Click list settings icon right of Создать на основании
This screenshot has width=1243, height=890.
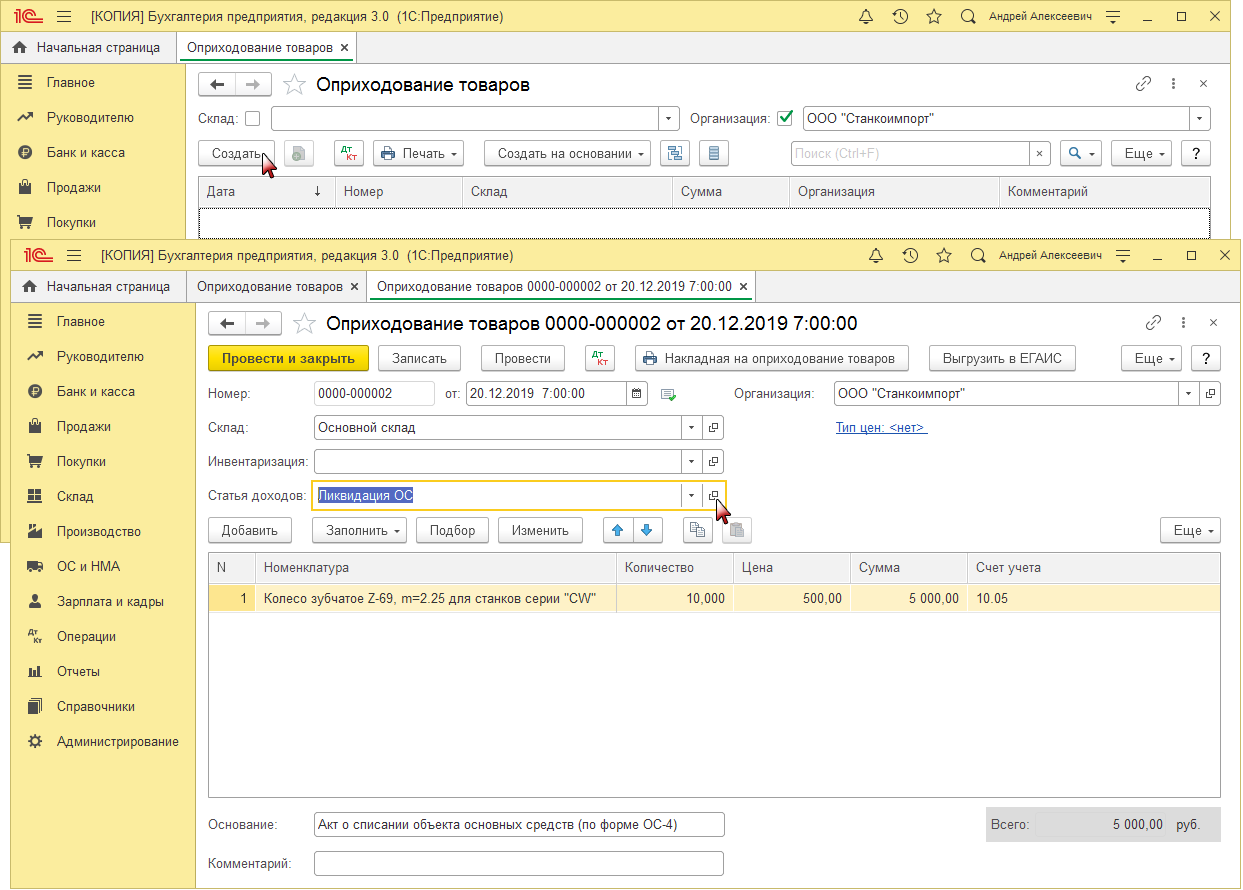pyautogui.click(x=675, y=153)
